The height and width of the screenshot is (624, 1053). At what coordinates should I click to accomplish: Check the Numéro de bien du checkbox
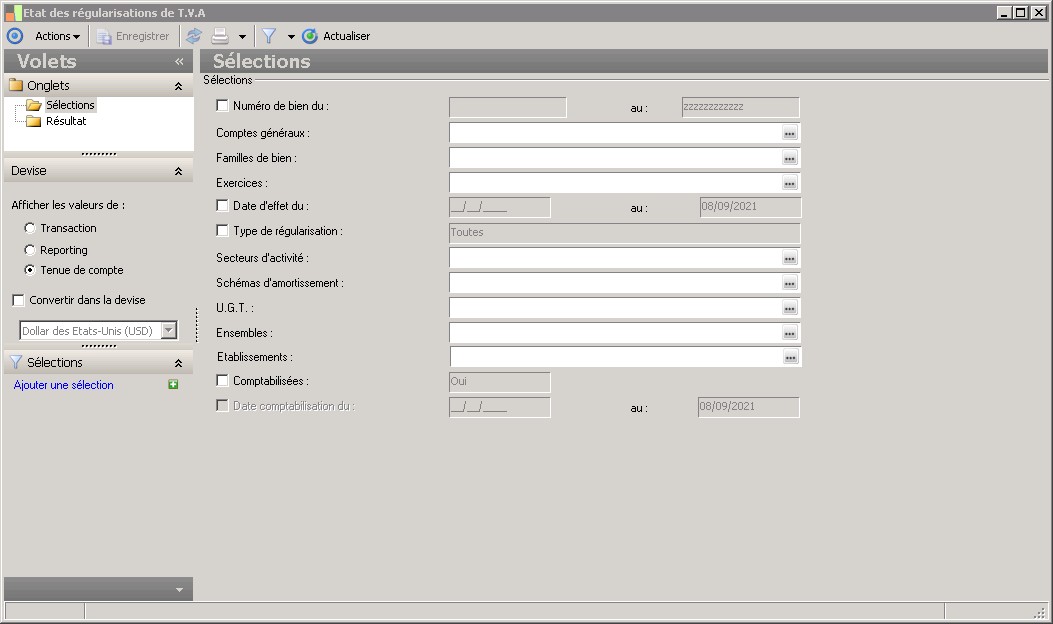pos(222,105)
